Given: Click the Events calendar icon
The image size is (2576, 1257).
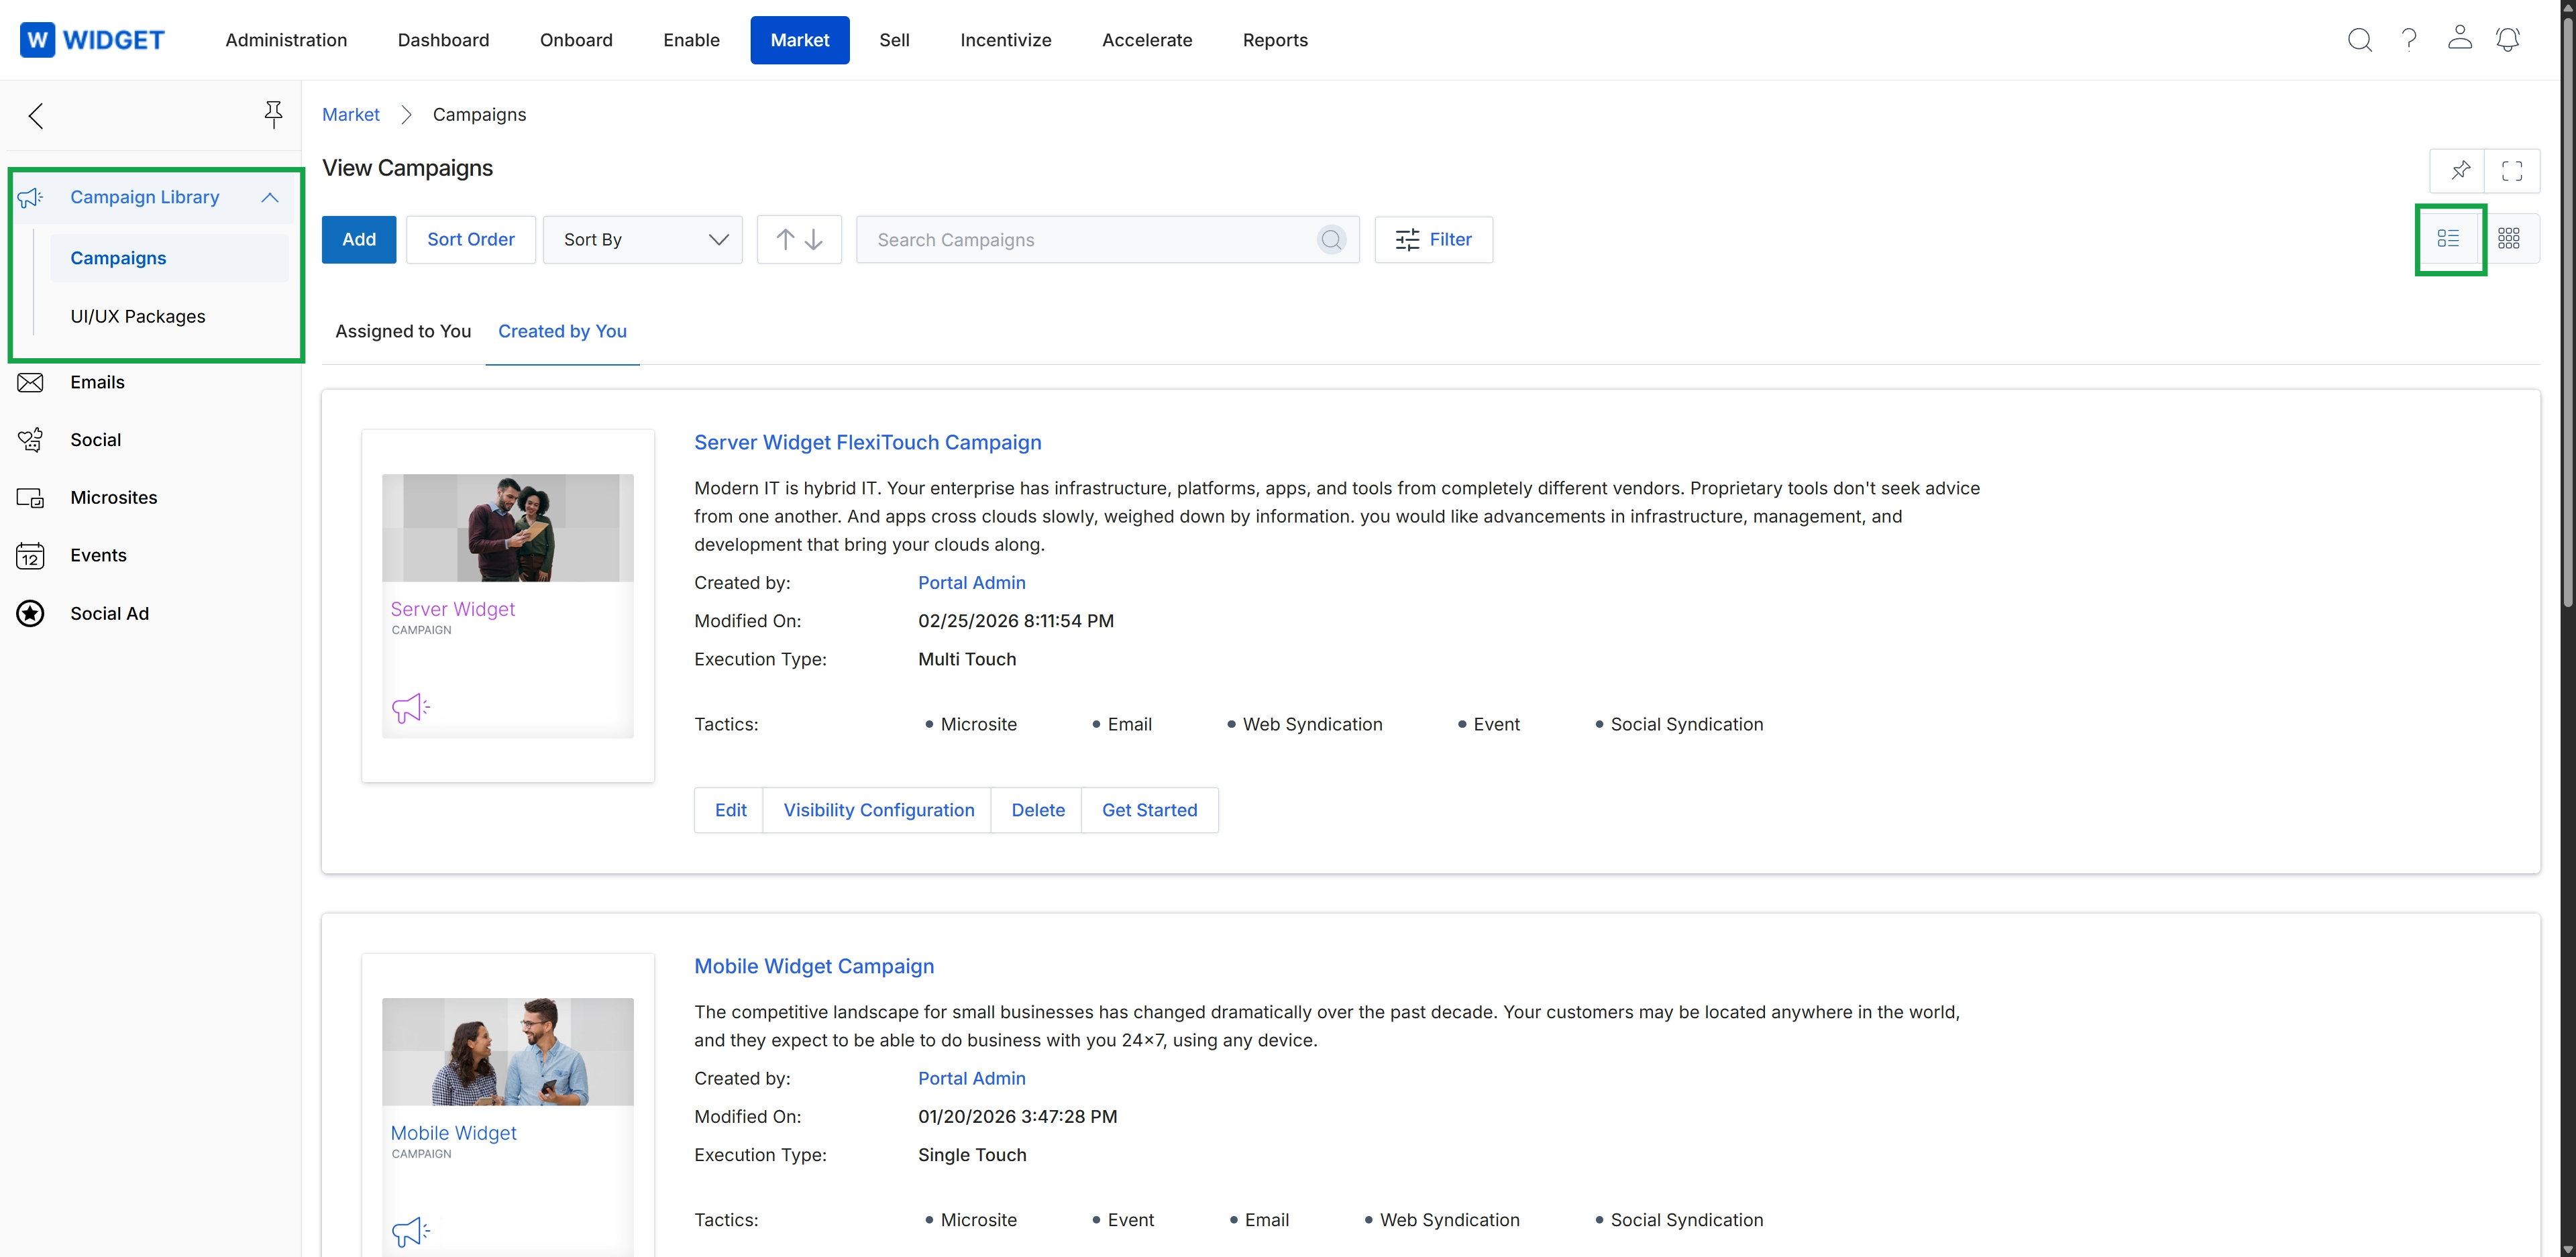Looking at the screenshot, I should pos(30,555).
